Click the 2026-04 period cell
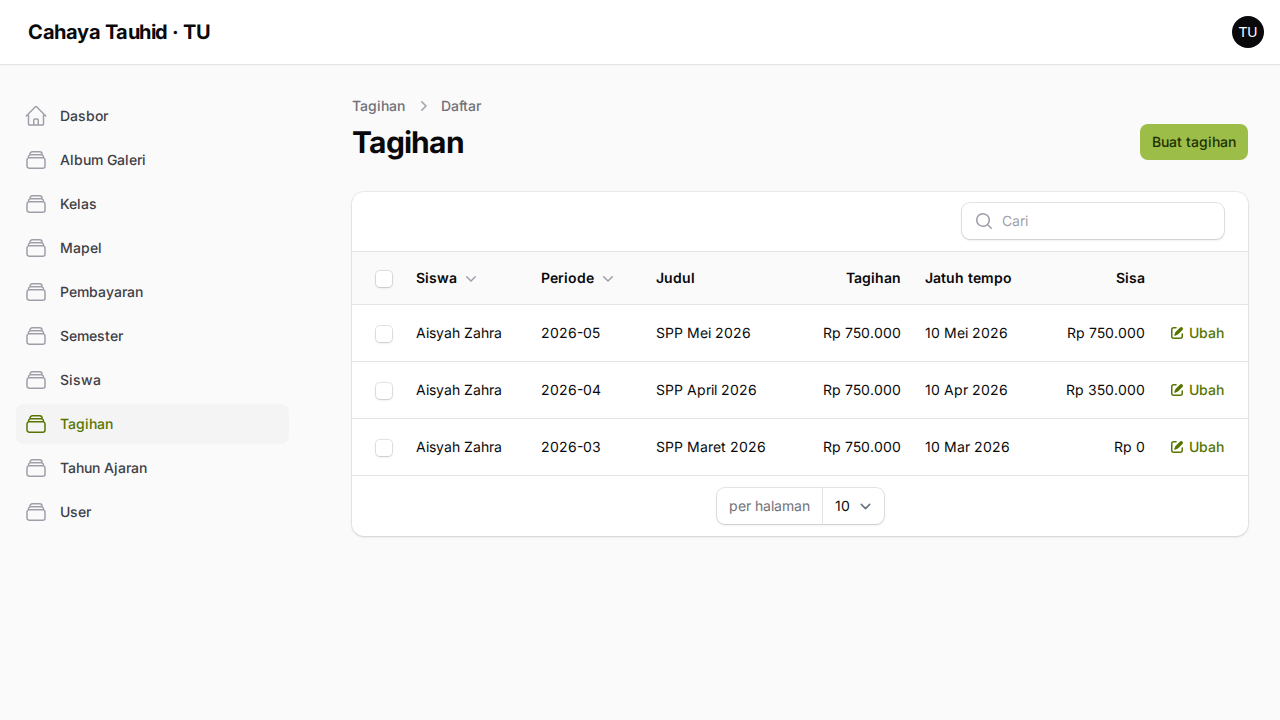 571,390
